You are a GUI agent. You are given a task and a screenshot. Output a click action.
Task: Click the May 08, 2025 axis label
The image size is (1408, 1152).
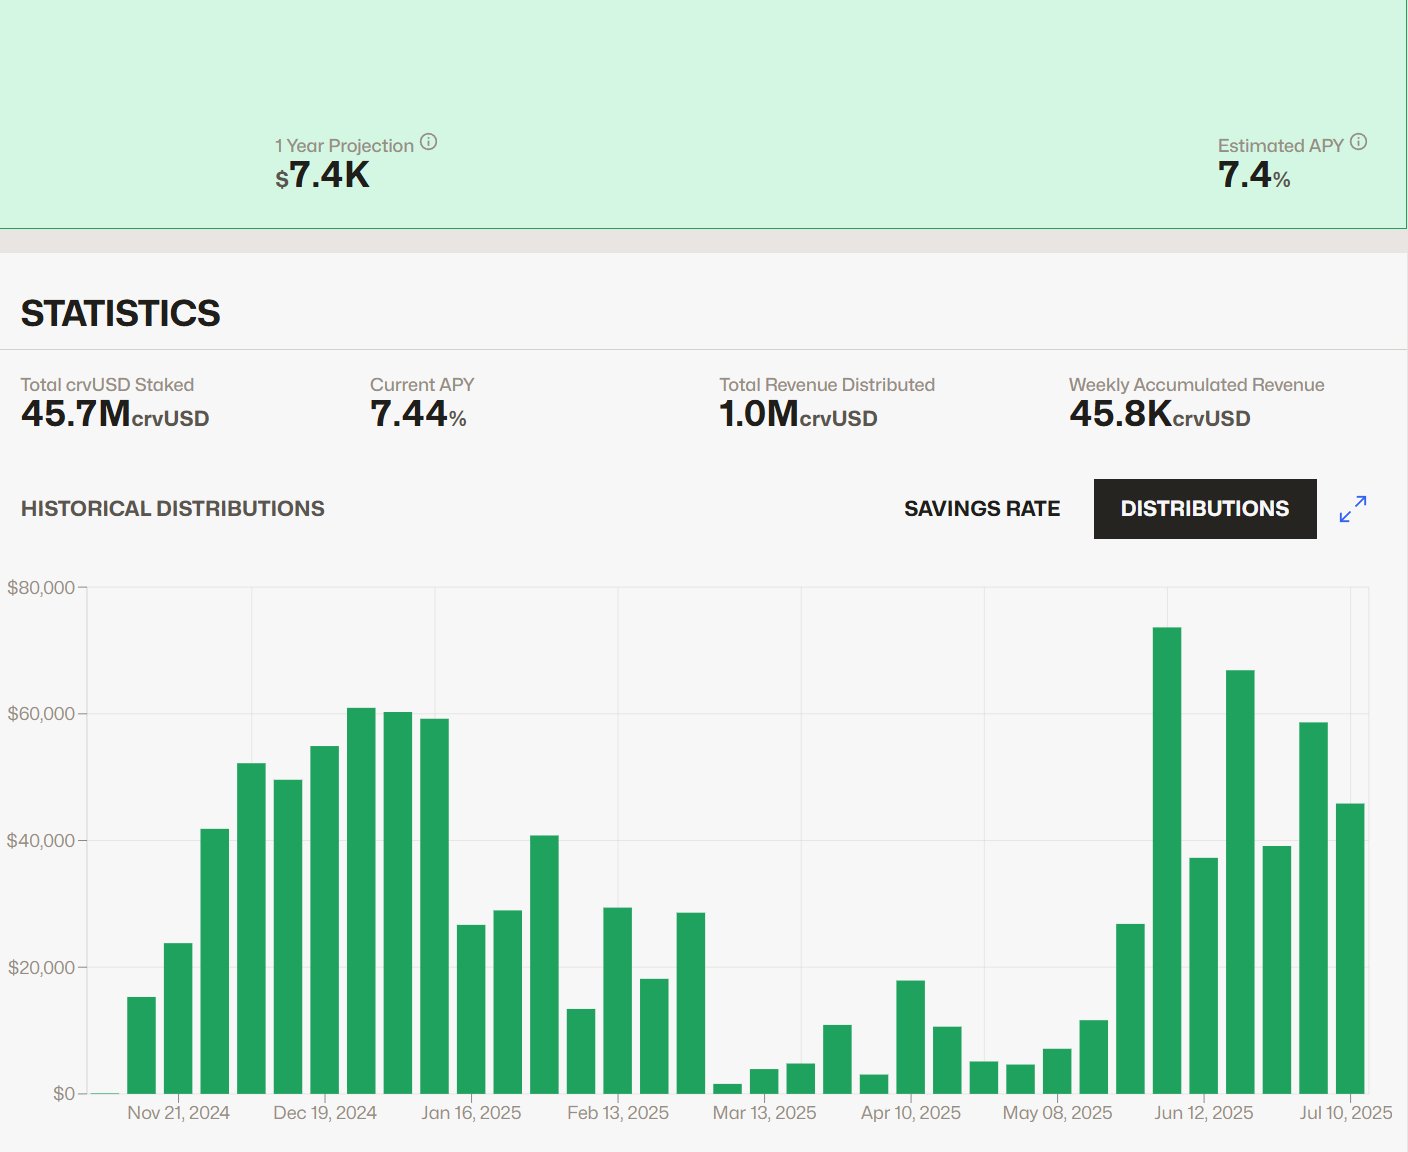click(x=1057, y=1113)
